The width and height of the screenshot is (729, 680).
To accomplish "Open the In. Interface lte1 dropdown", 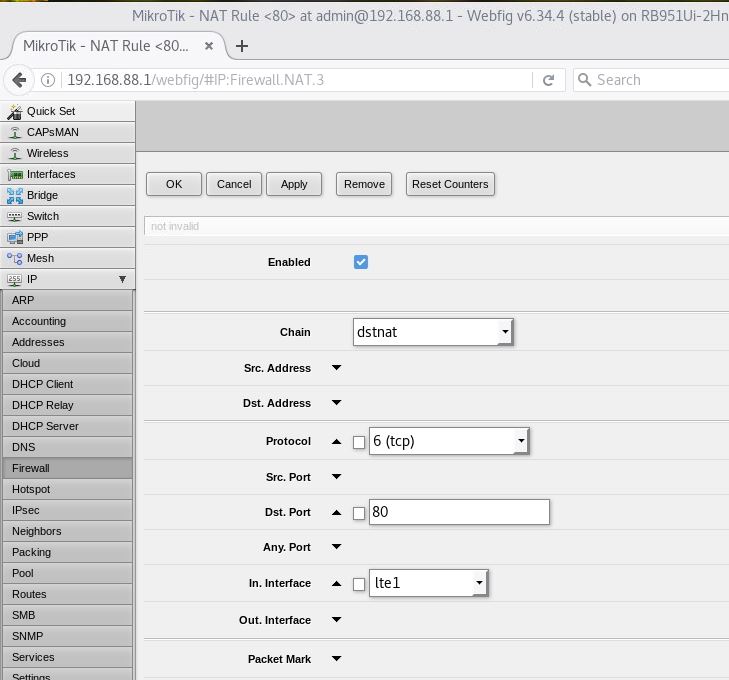I will (428, 583).
